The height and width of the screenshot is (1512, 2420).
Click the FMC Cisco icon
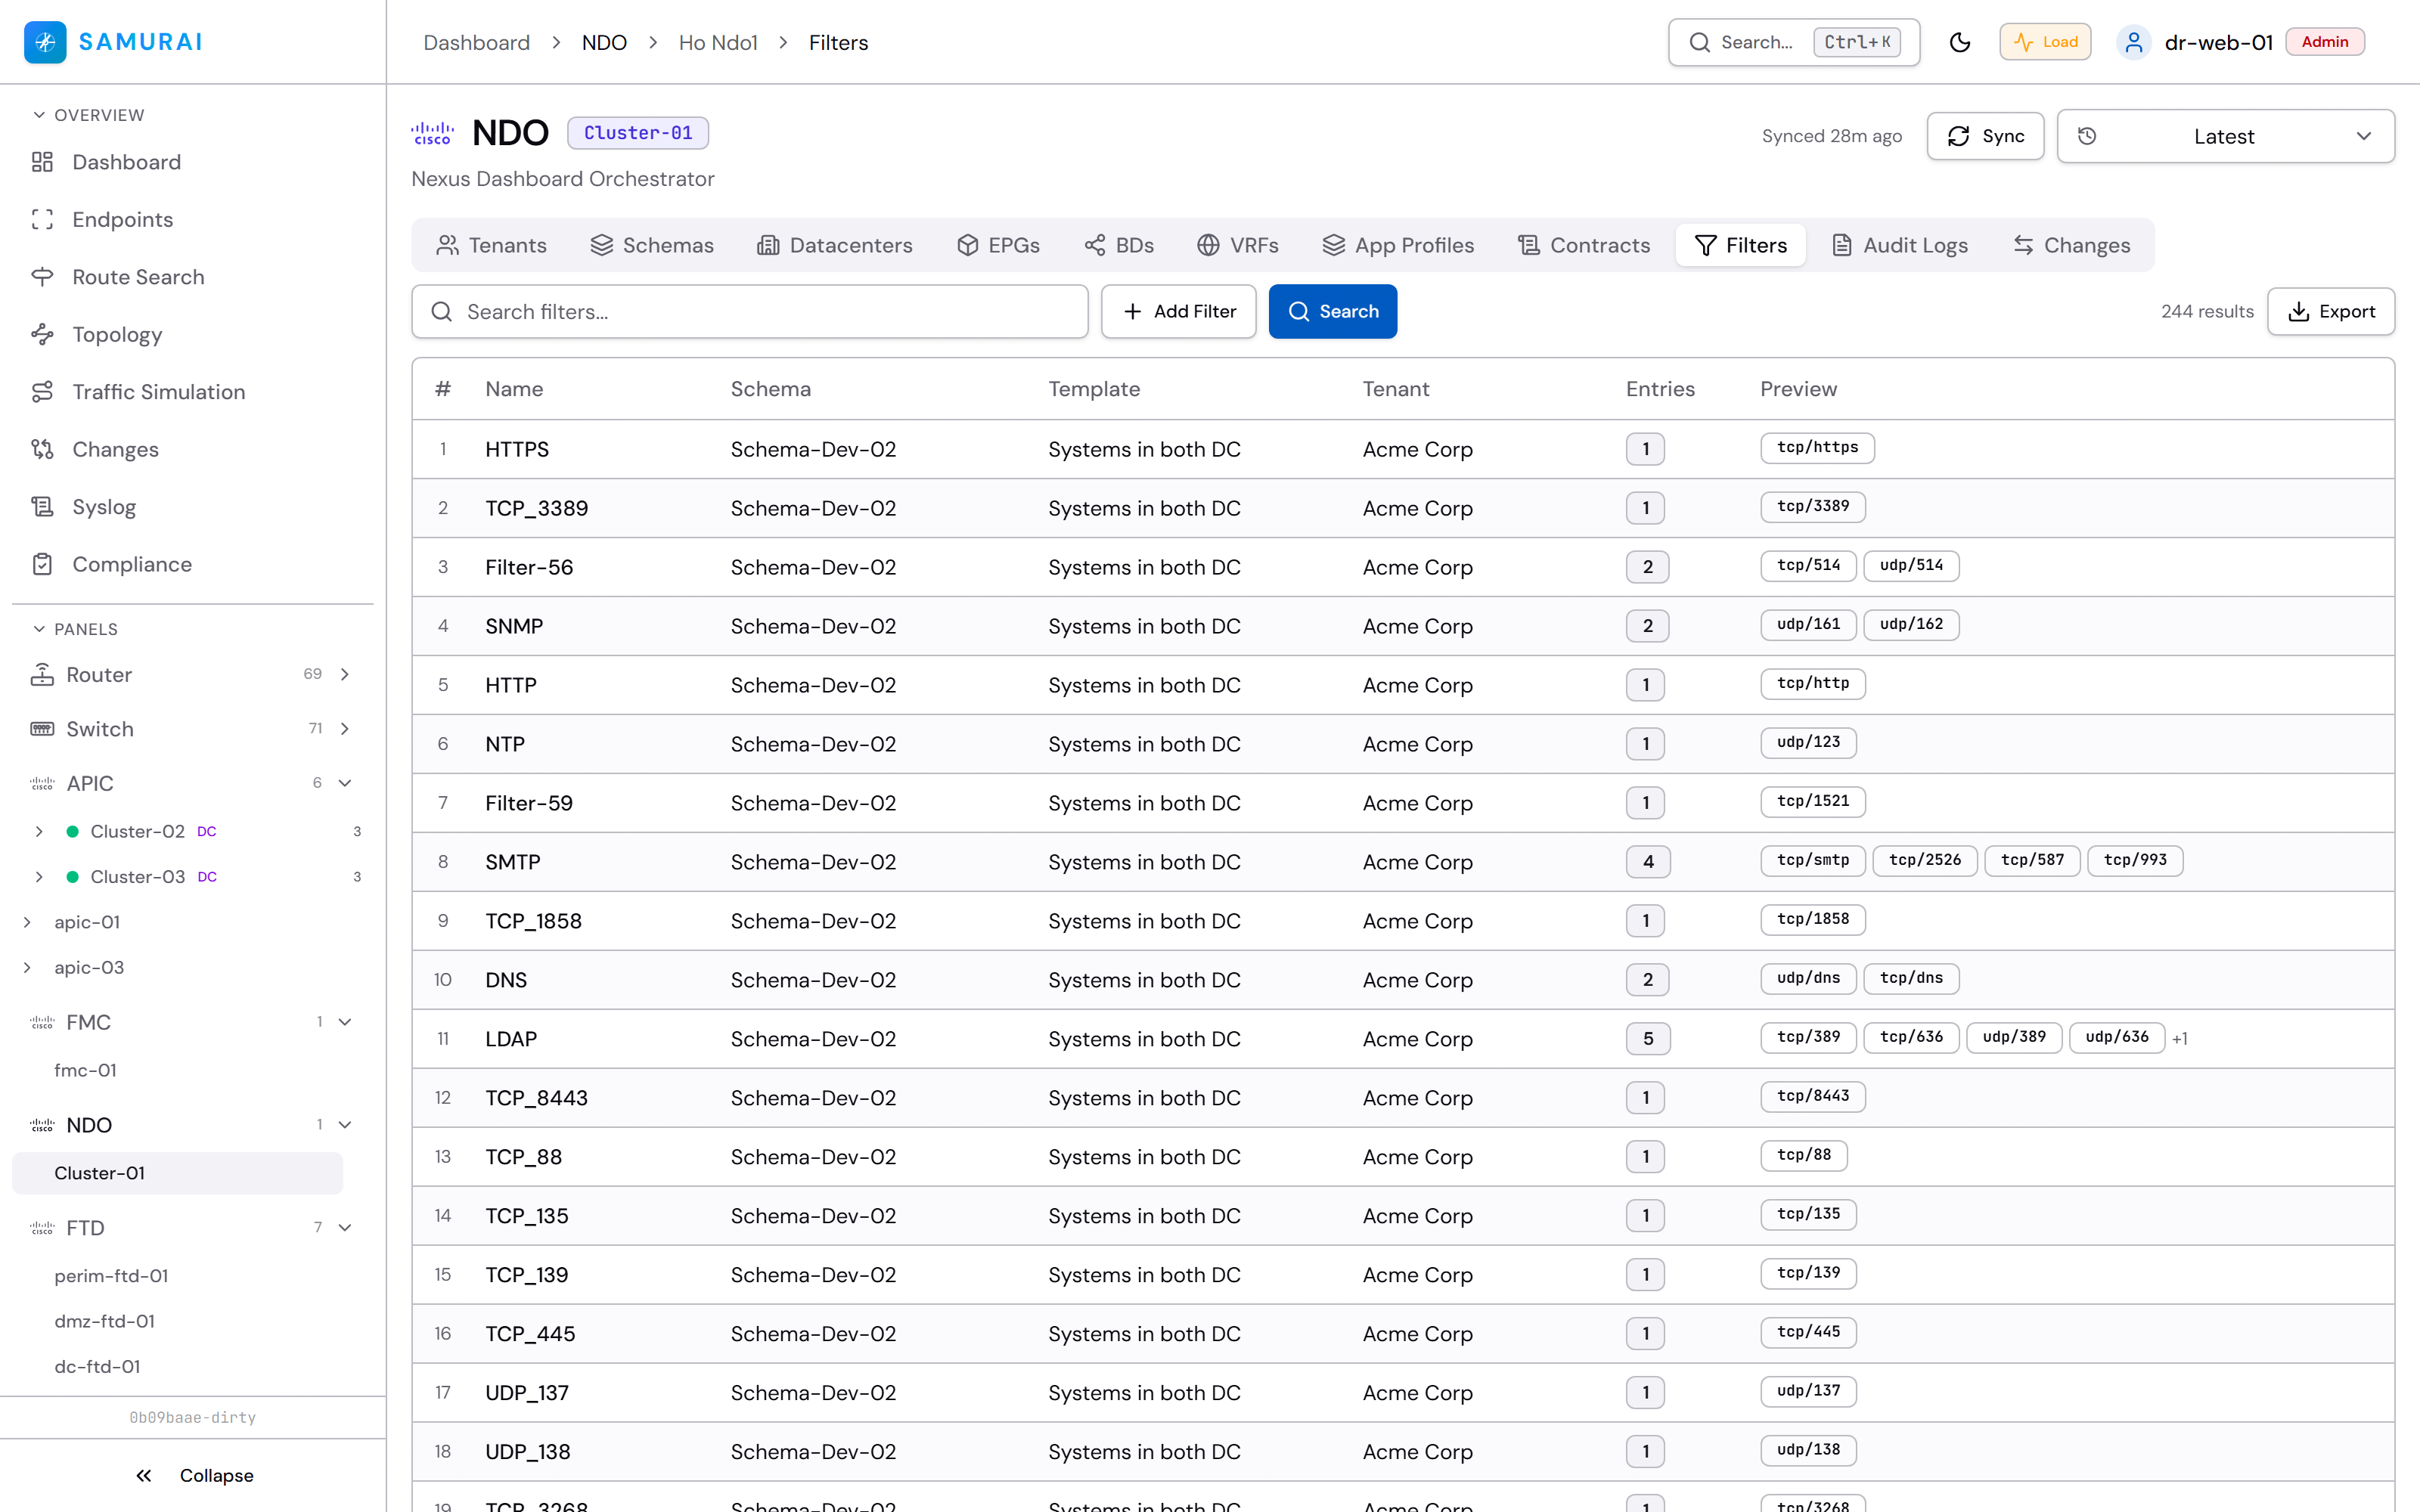[x=42, y=1022]
